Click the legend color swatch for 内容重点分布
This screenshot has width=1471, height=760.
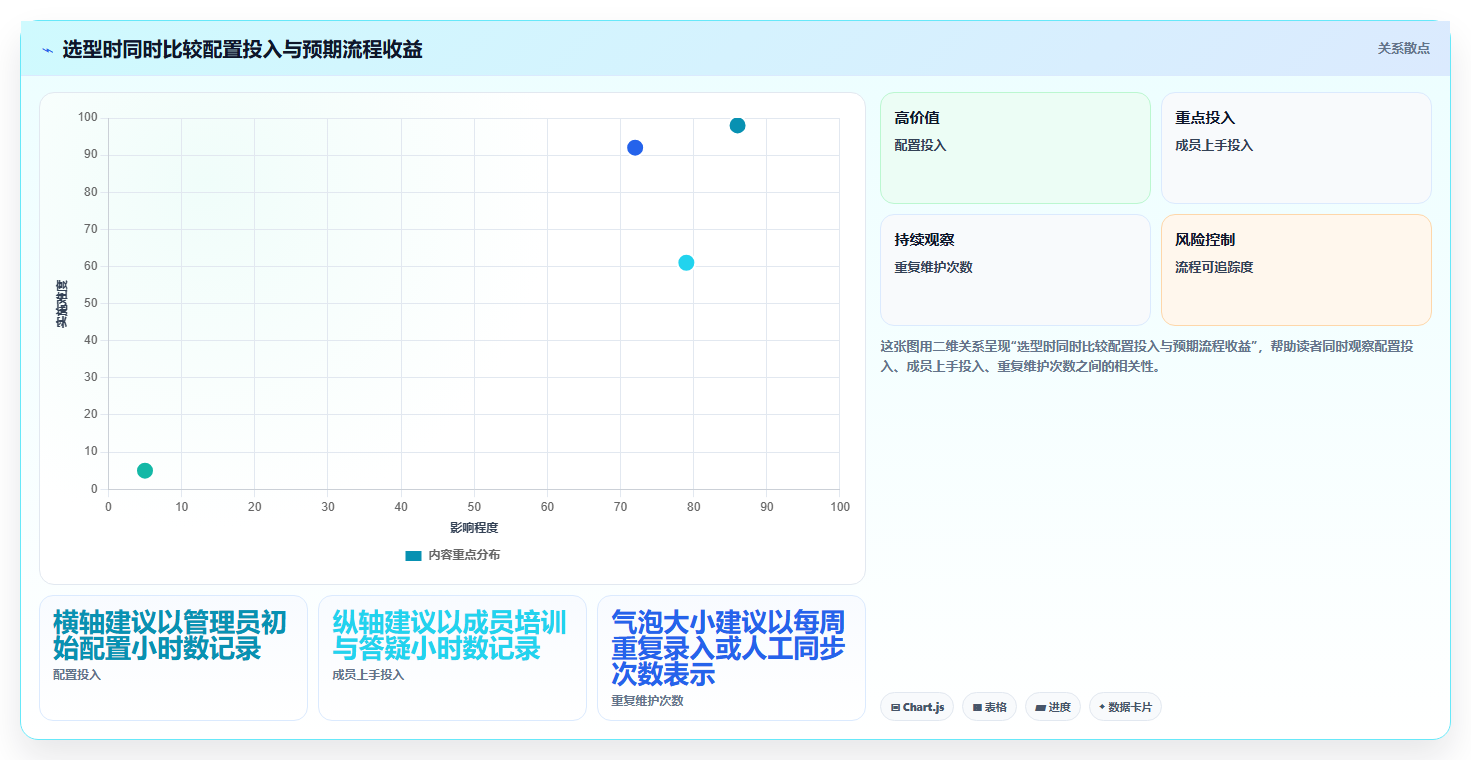[414, 555]
